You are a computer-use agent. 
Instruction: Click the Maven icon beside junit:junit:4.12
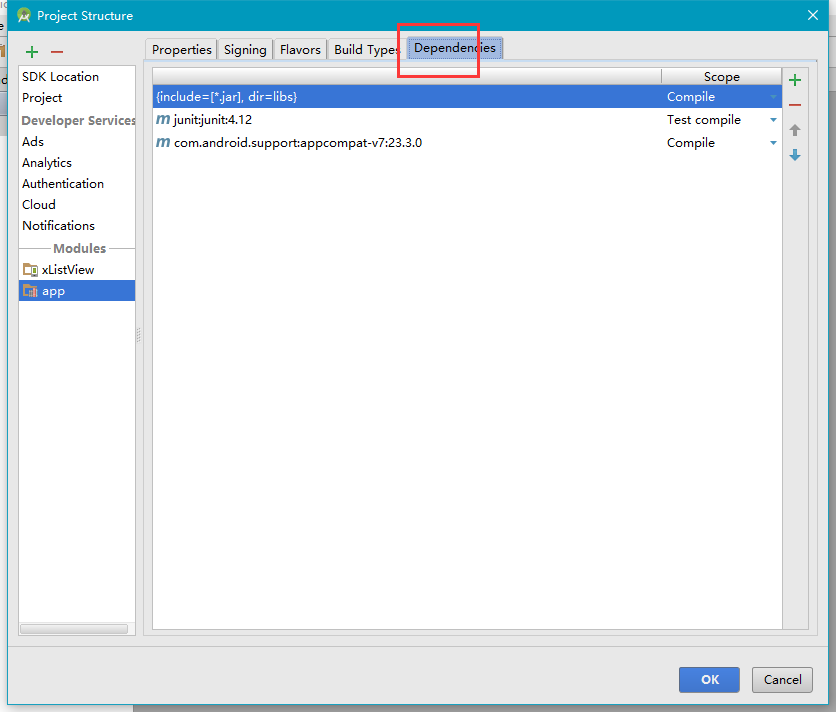(x=163, y=119)
